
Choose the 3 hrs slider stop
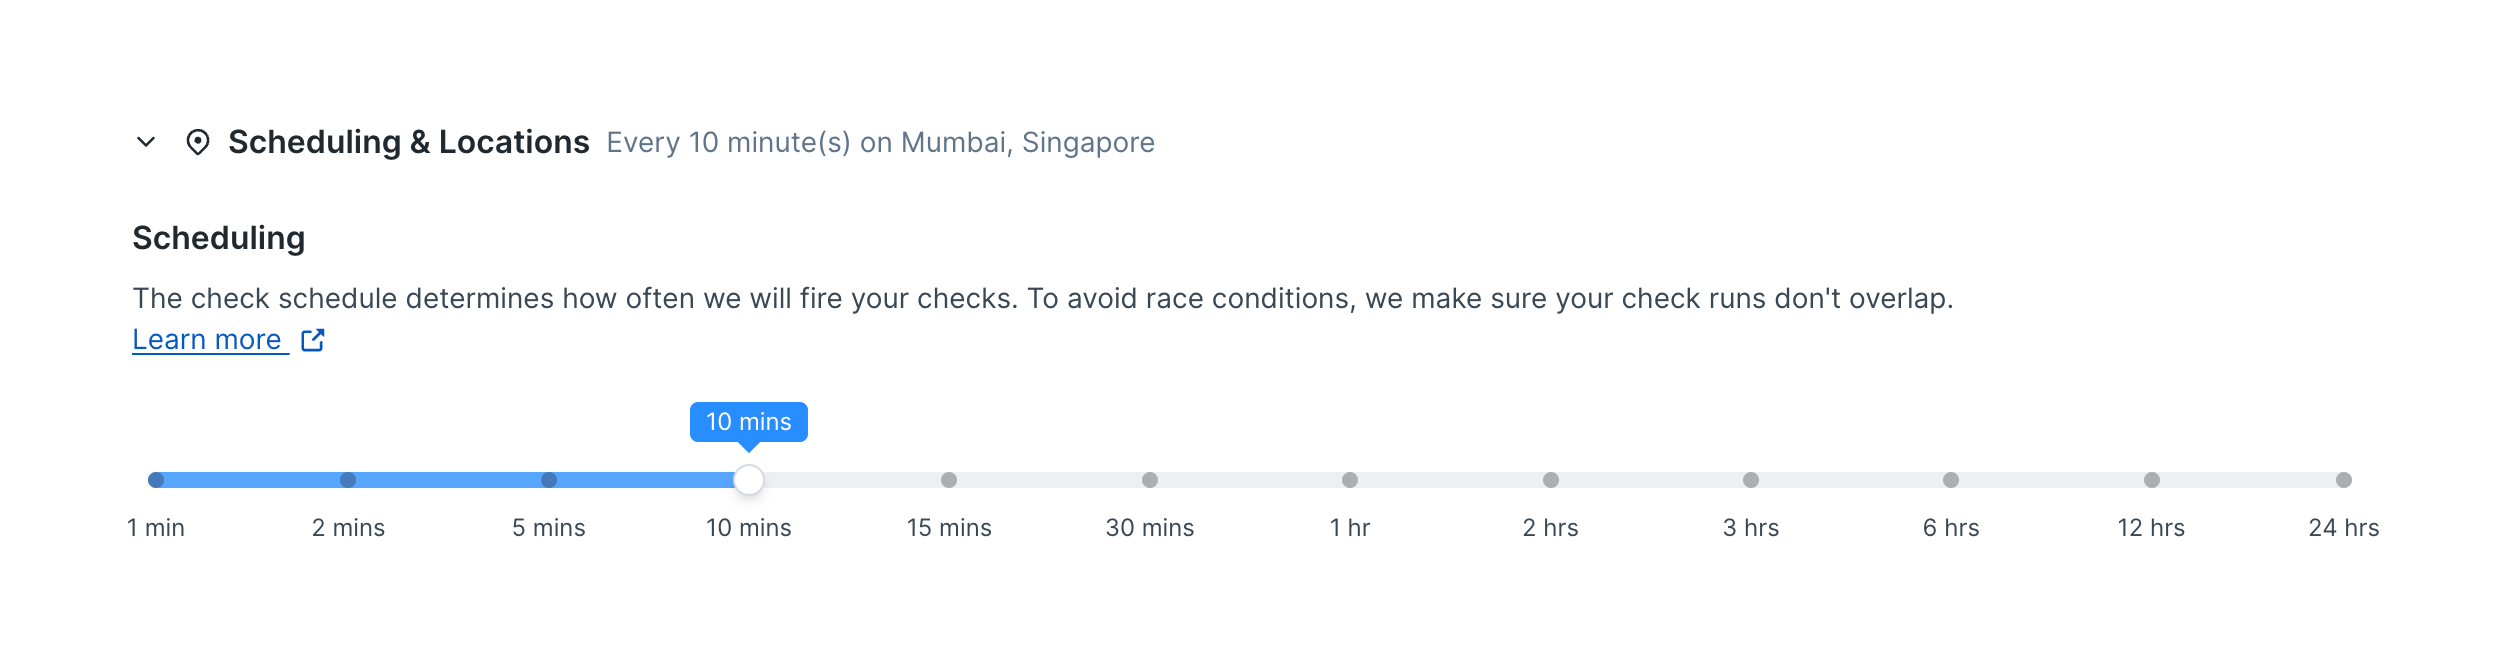coord(1751,480)
